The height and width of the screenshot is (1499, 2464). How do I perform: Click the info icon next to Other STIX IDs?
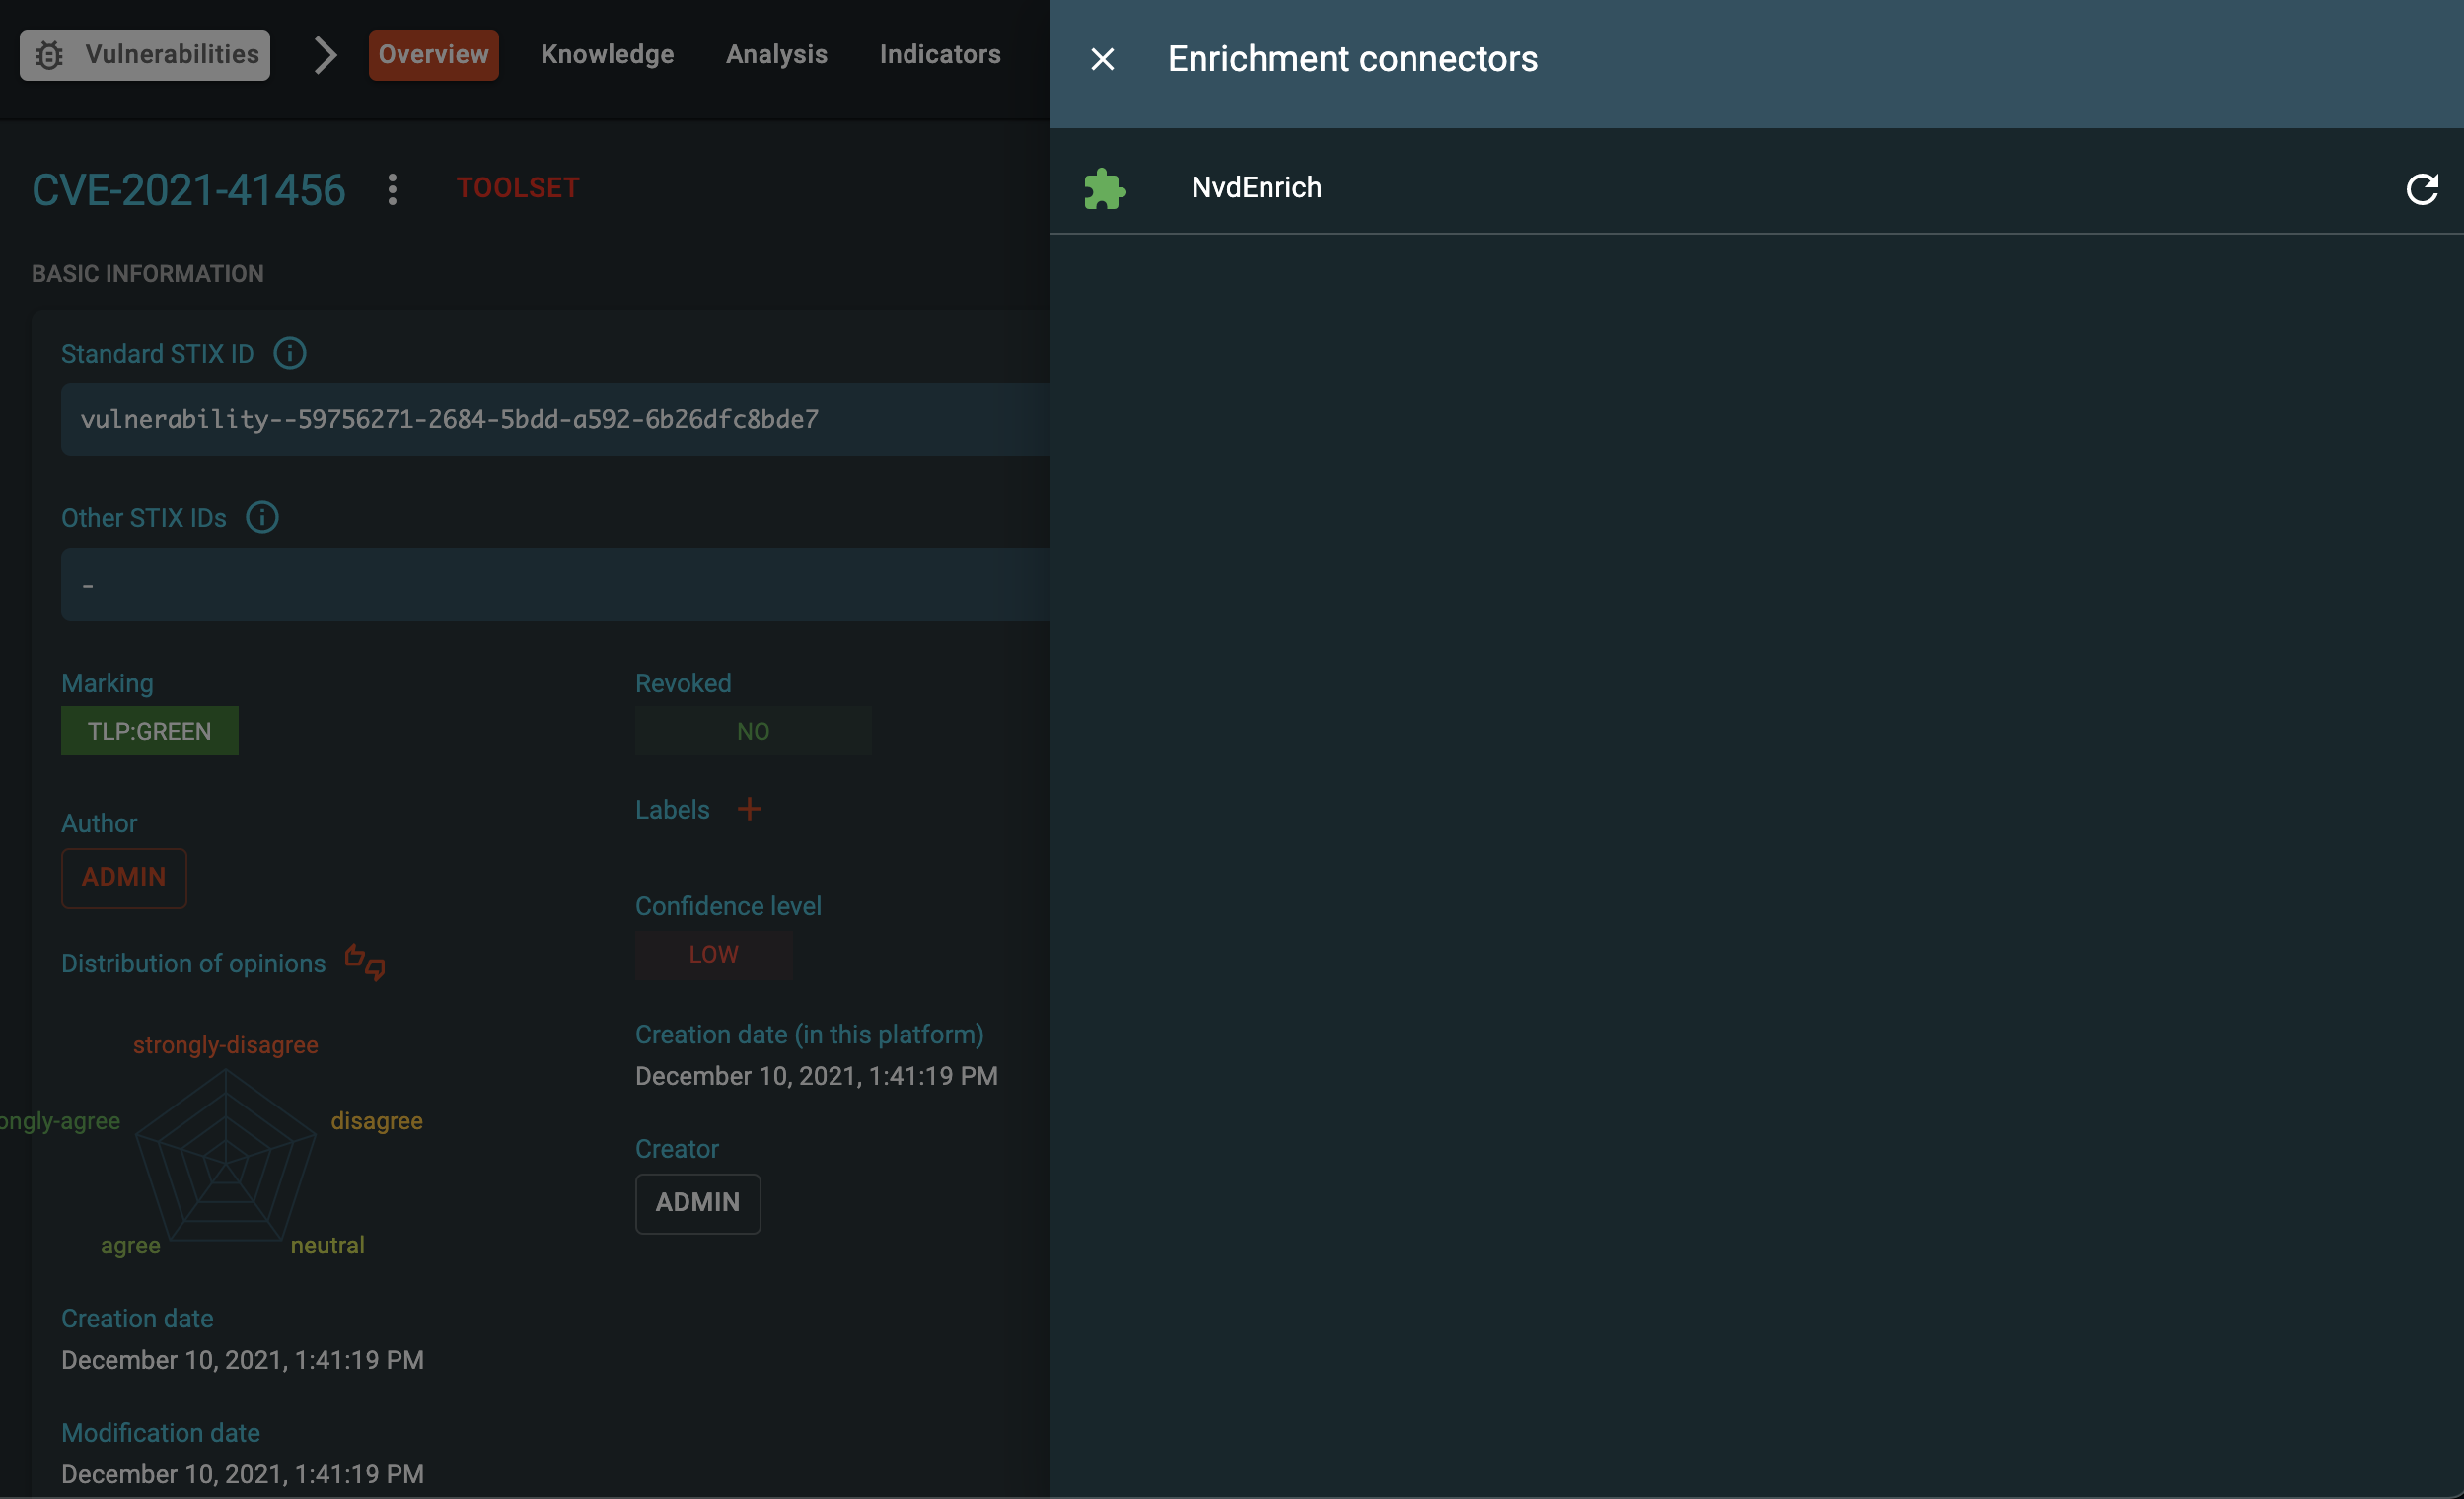click(261, 517)
